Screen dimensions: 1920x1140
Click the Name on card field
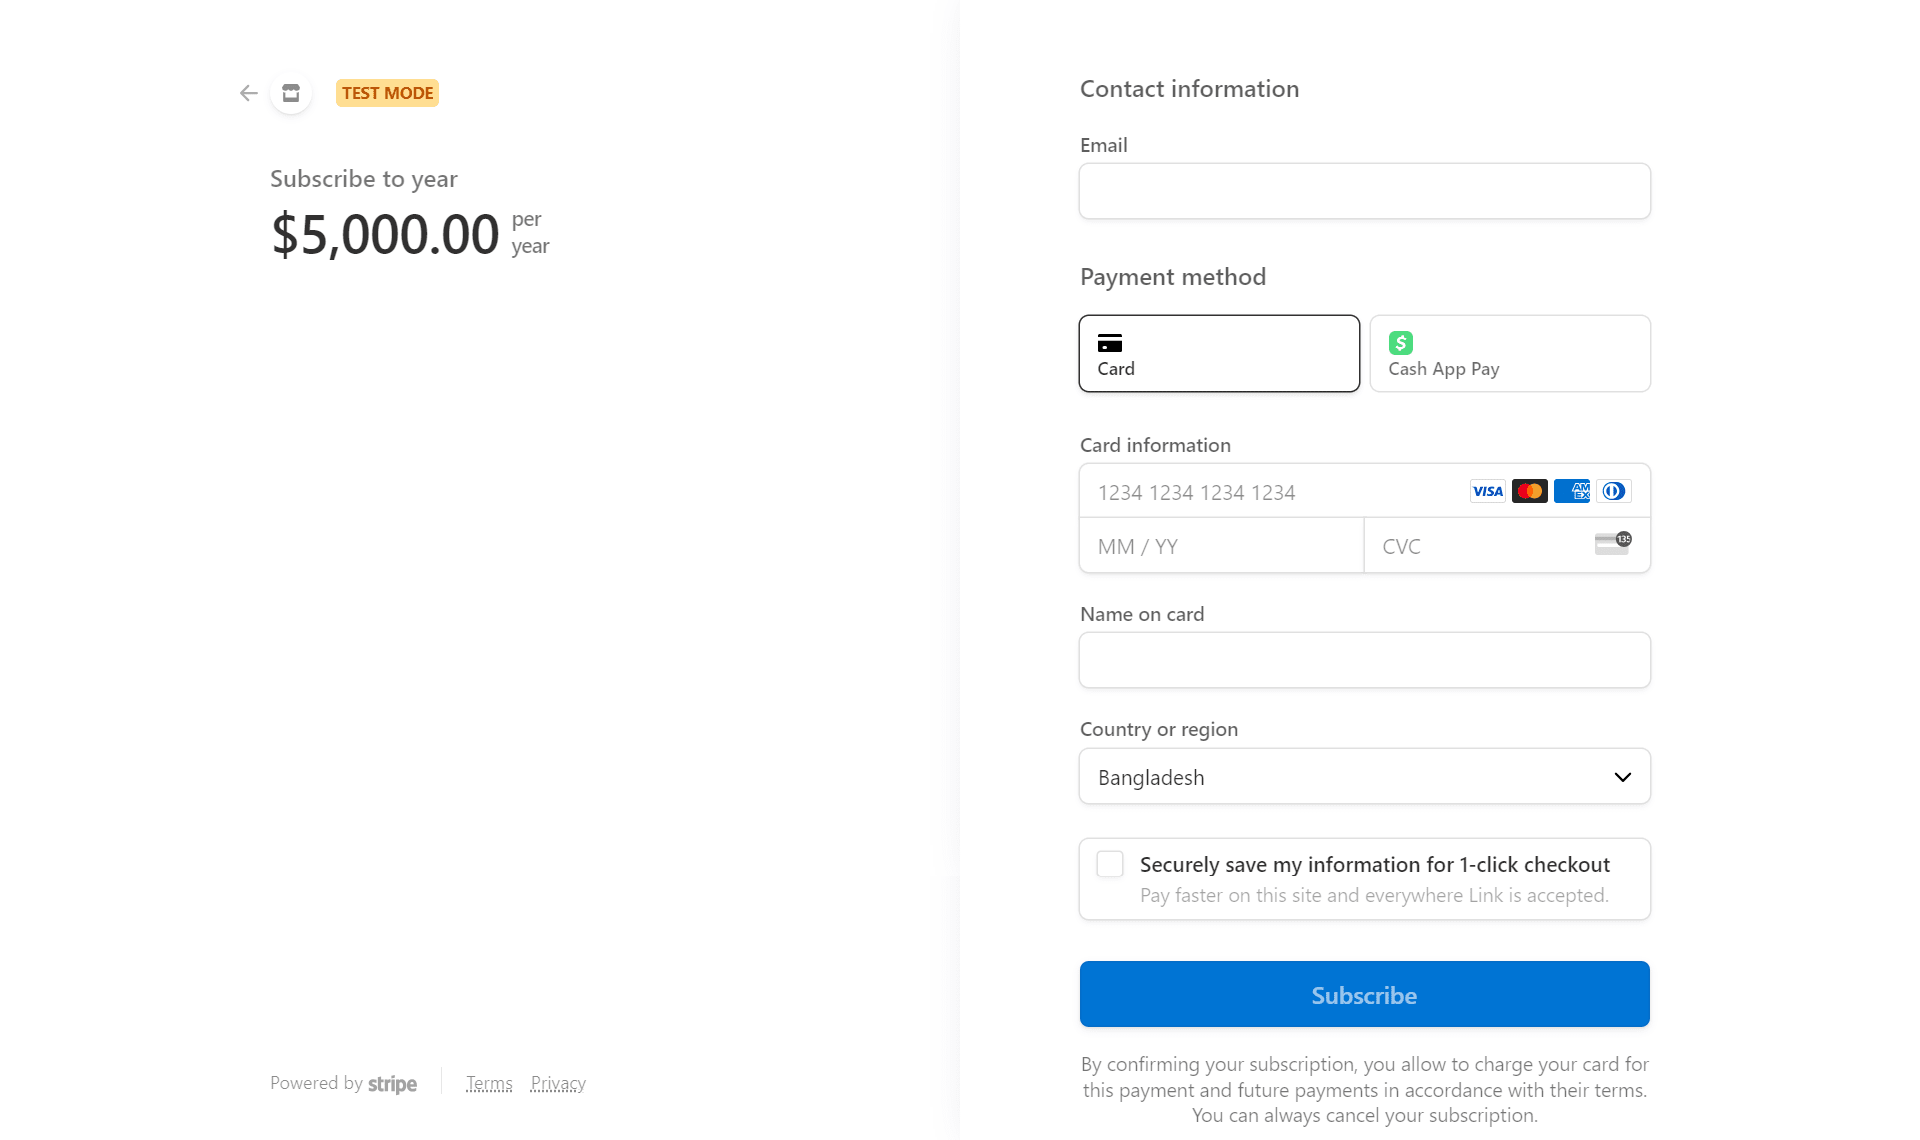click(x=1364, y=658)
